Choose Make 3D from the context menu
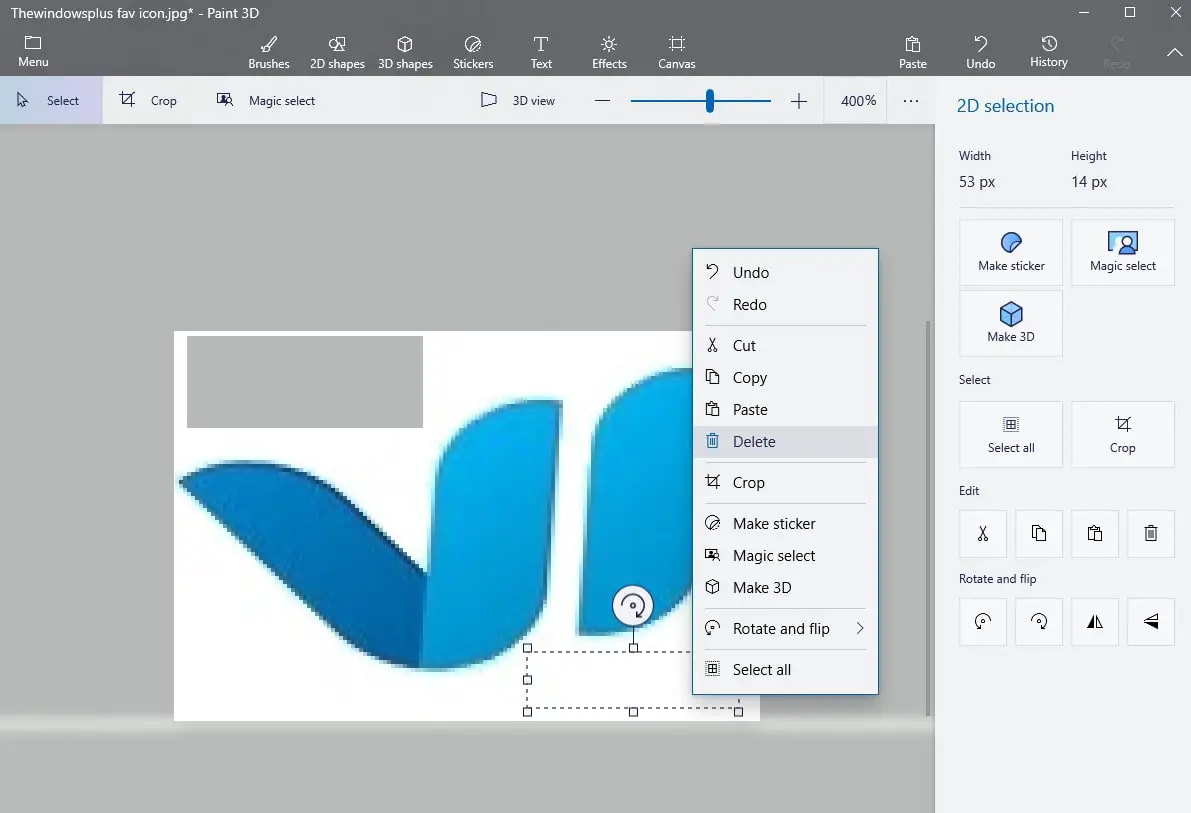 click(x=785, y=587)
